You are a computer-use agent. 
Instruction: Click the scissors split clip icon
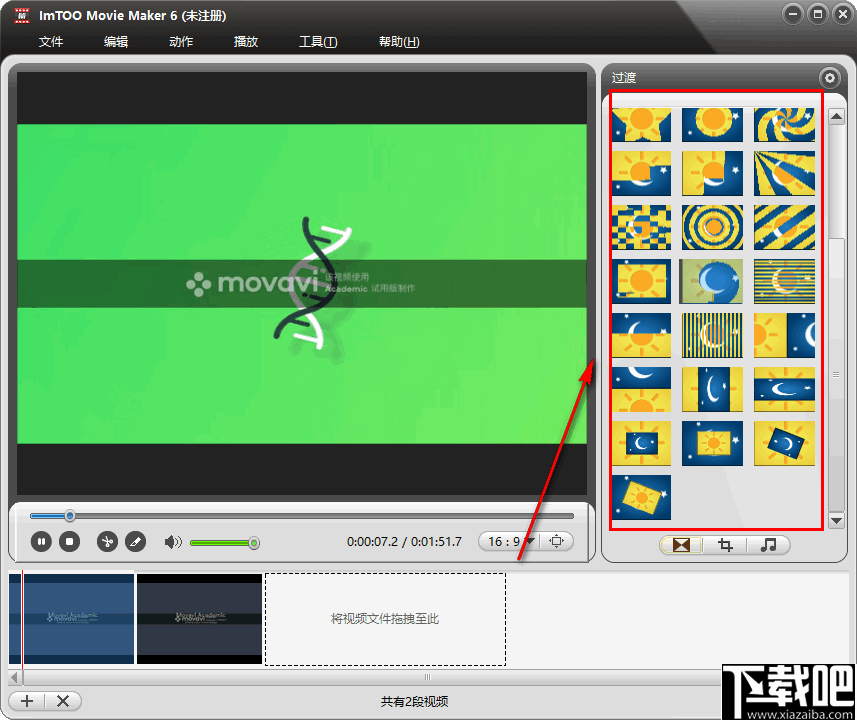pyautogui.click(x=106, y=541)
